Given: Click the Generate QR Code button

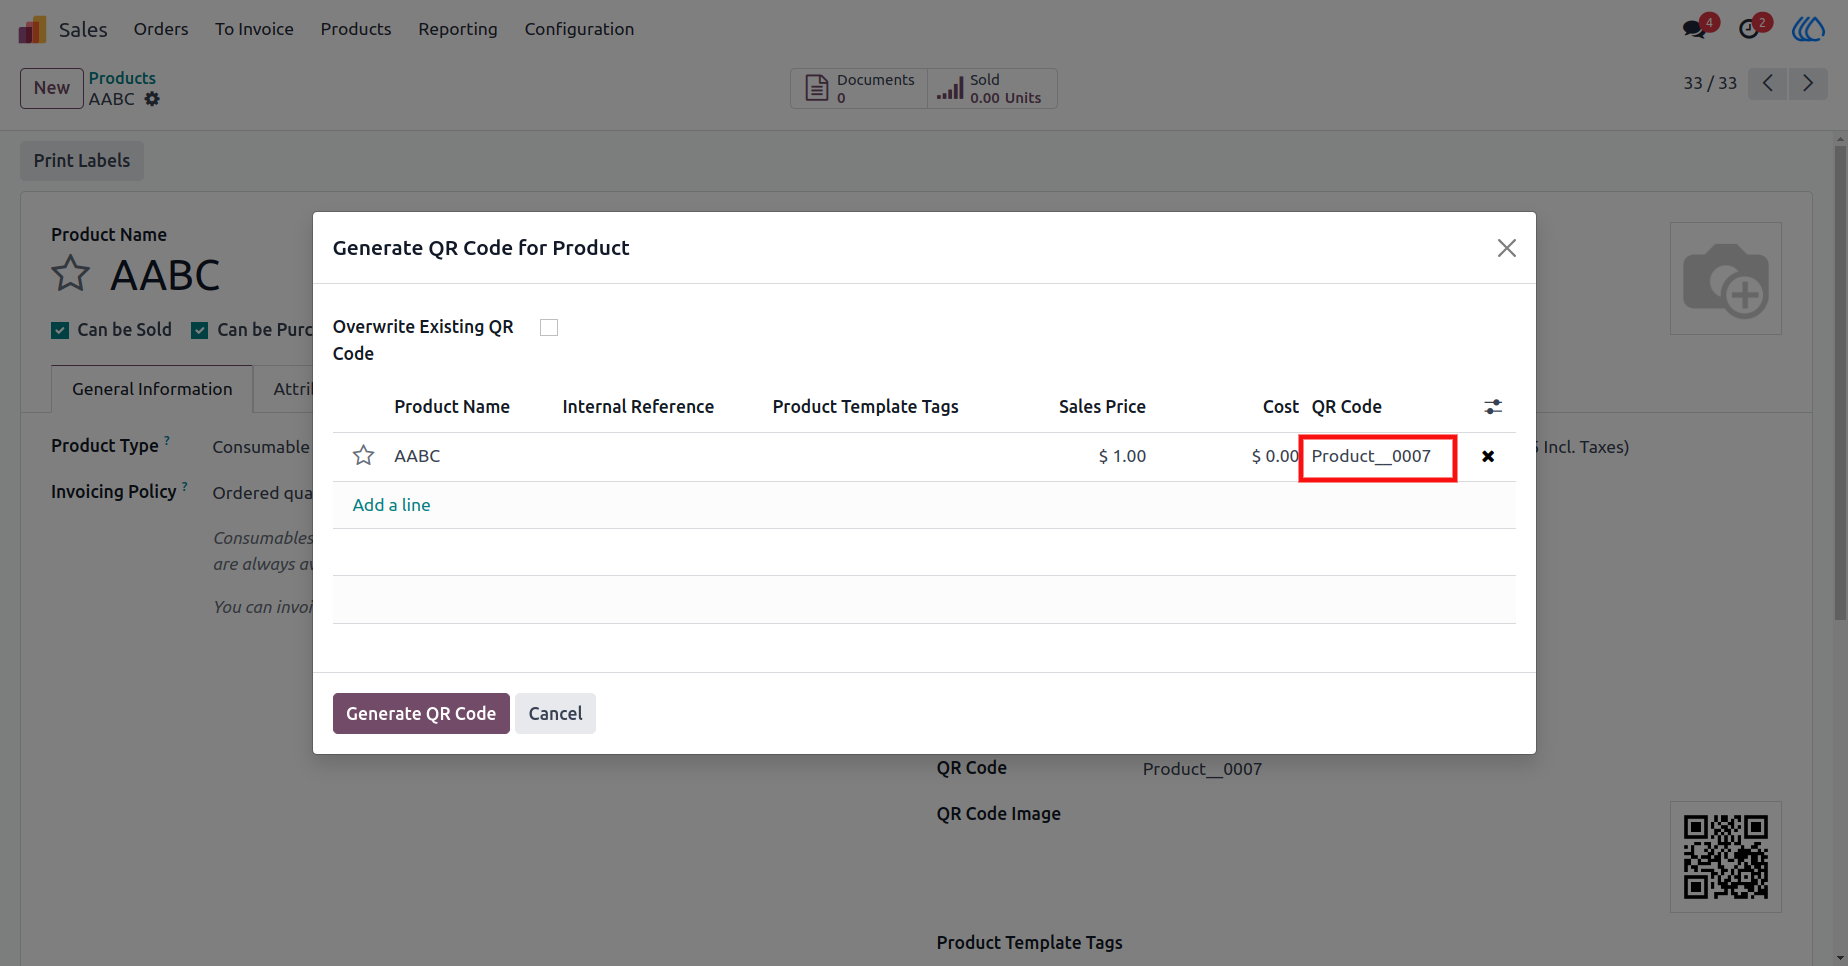Looking at the screenshot, I should (421, 713).
